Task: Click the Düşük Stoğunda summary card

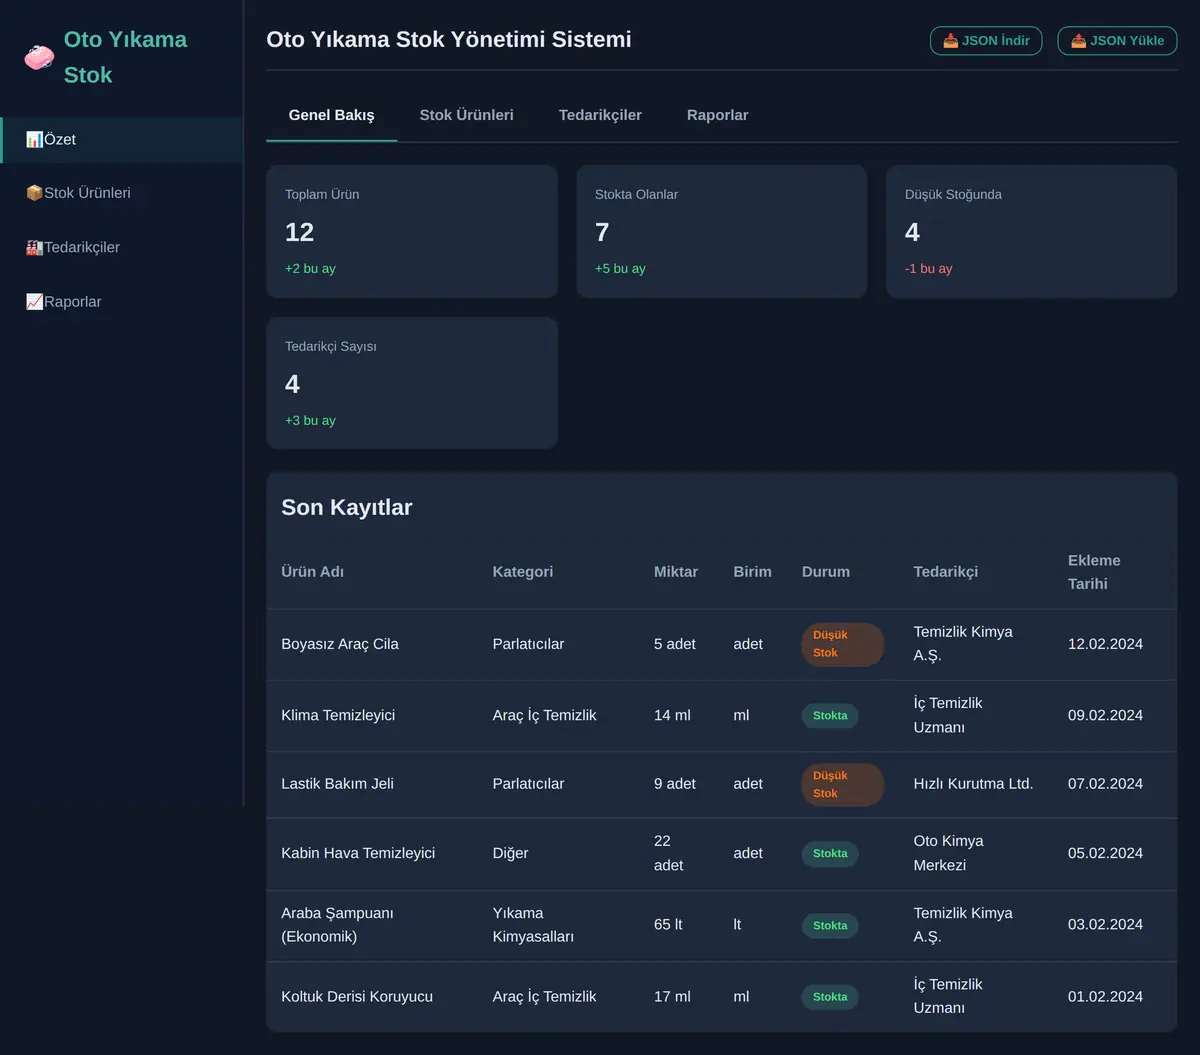Action: (1032, 231)
